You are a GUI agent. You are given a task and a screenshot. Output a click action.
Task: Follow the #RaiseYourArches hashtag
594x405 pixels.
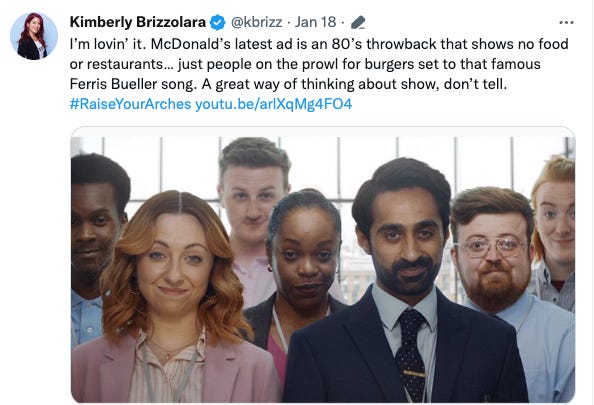[130, 104]
